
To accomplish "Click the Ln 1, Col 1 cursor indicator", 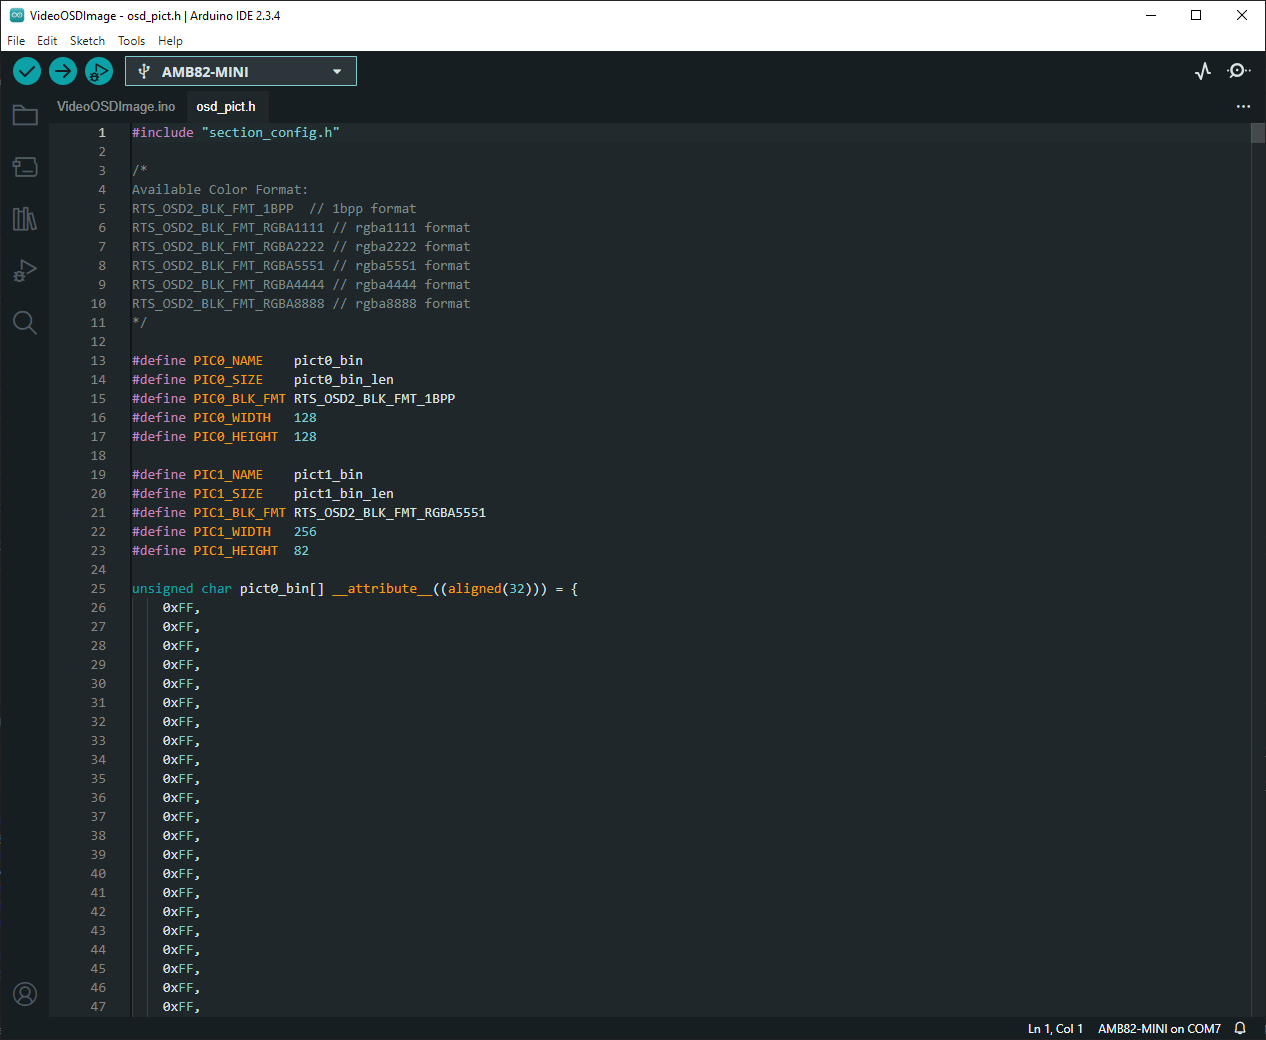I will [x=1055, y=1028].
